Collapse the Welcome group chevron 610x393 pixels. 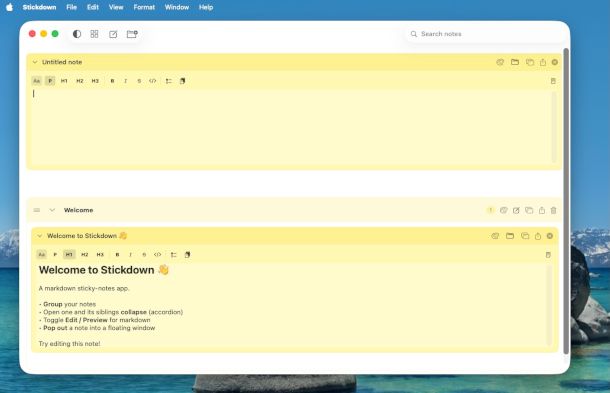point(52,210)
